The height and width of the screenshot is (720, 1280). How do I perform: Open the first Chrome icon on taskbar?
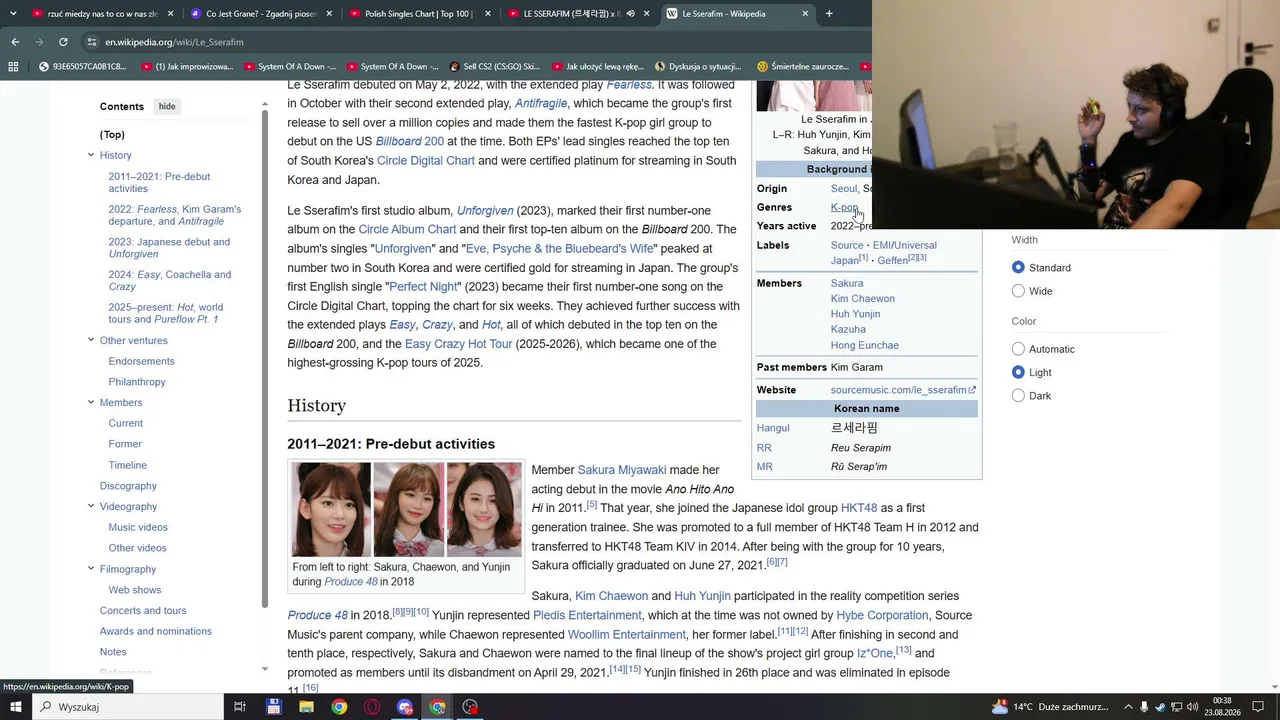click(x=339, y=707)
